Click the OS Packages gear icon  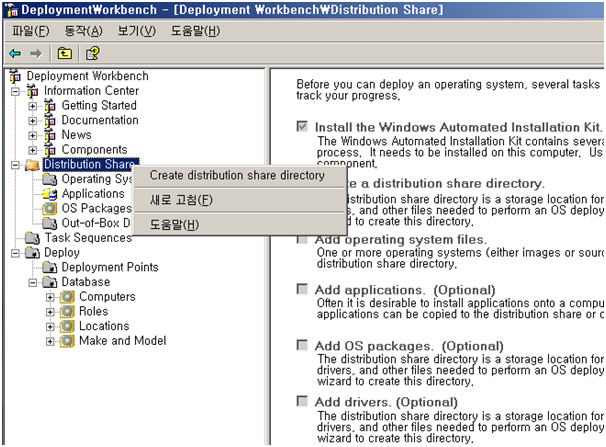coord(50,209)
